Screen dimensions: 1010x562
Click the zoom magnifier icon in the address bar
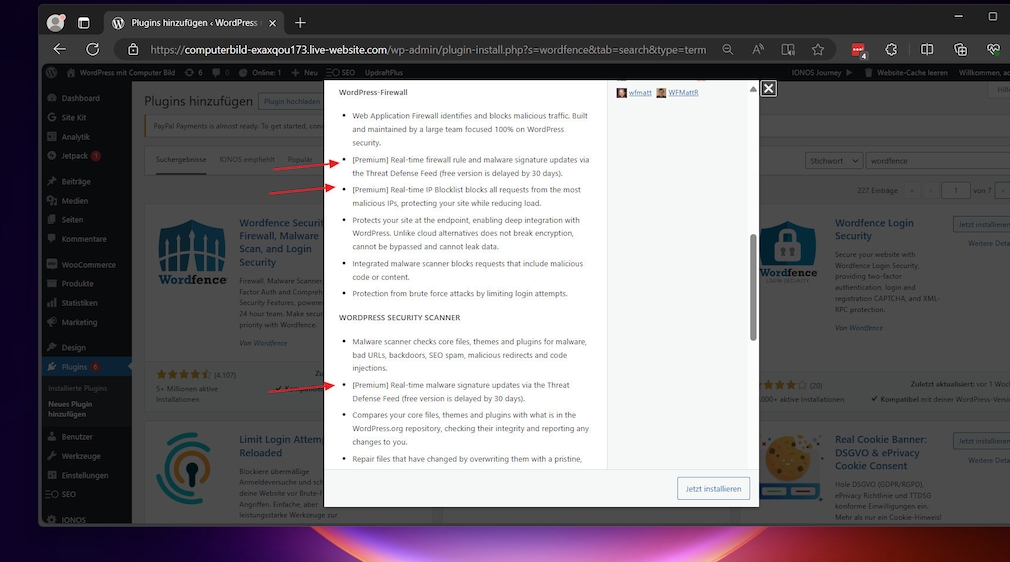coord(728,49)
